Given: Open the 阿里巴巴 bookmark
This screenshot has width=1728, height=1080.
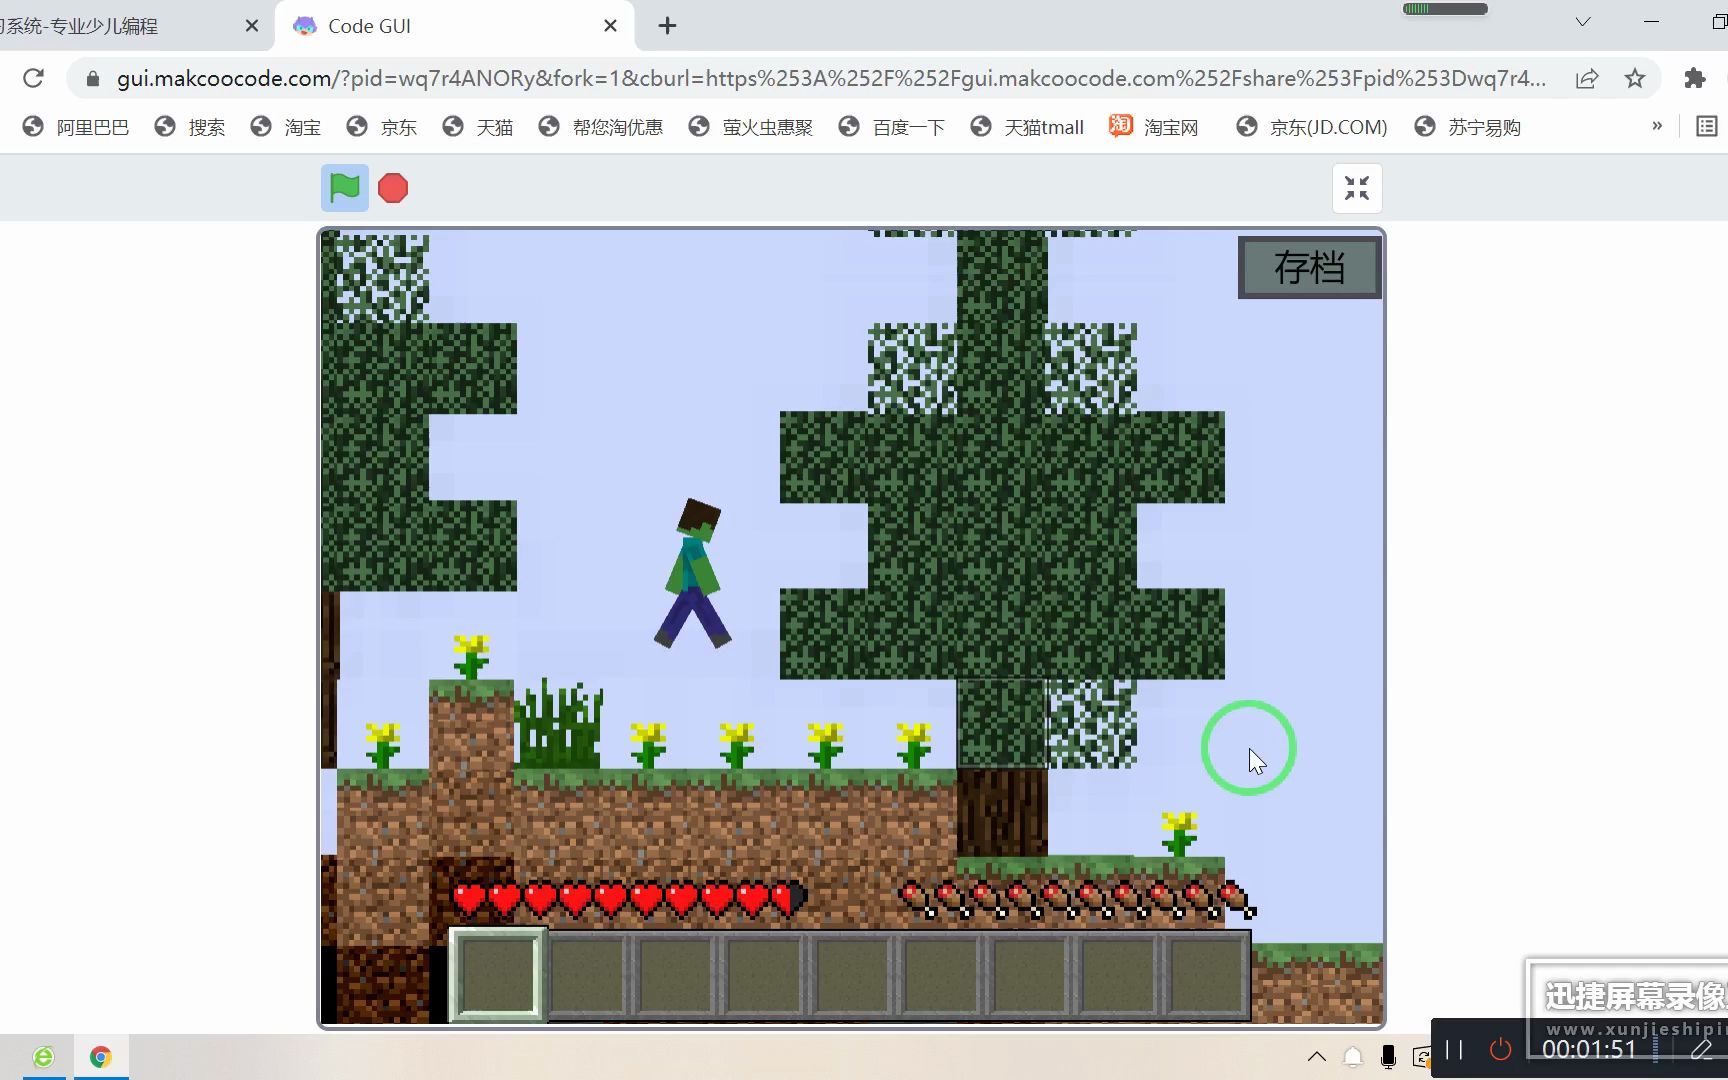Looking at the screenshot, I should [x=77, y=127].
